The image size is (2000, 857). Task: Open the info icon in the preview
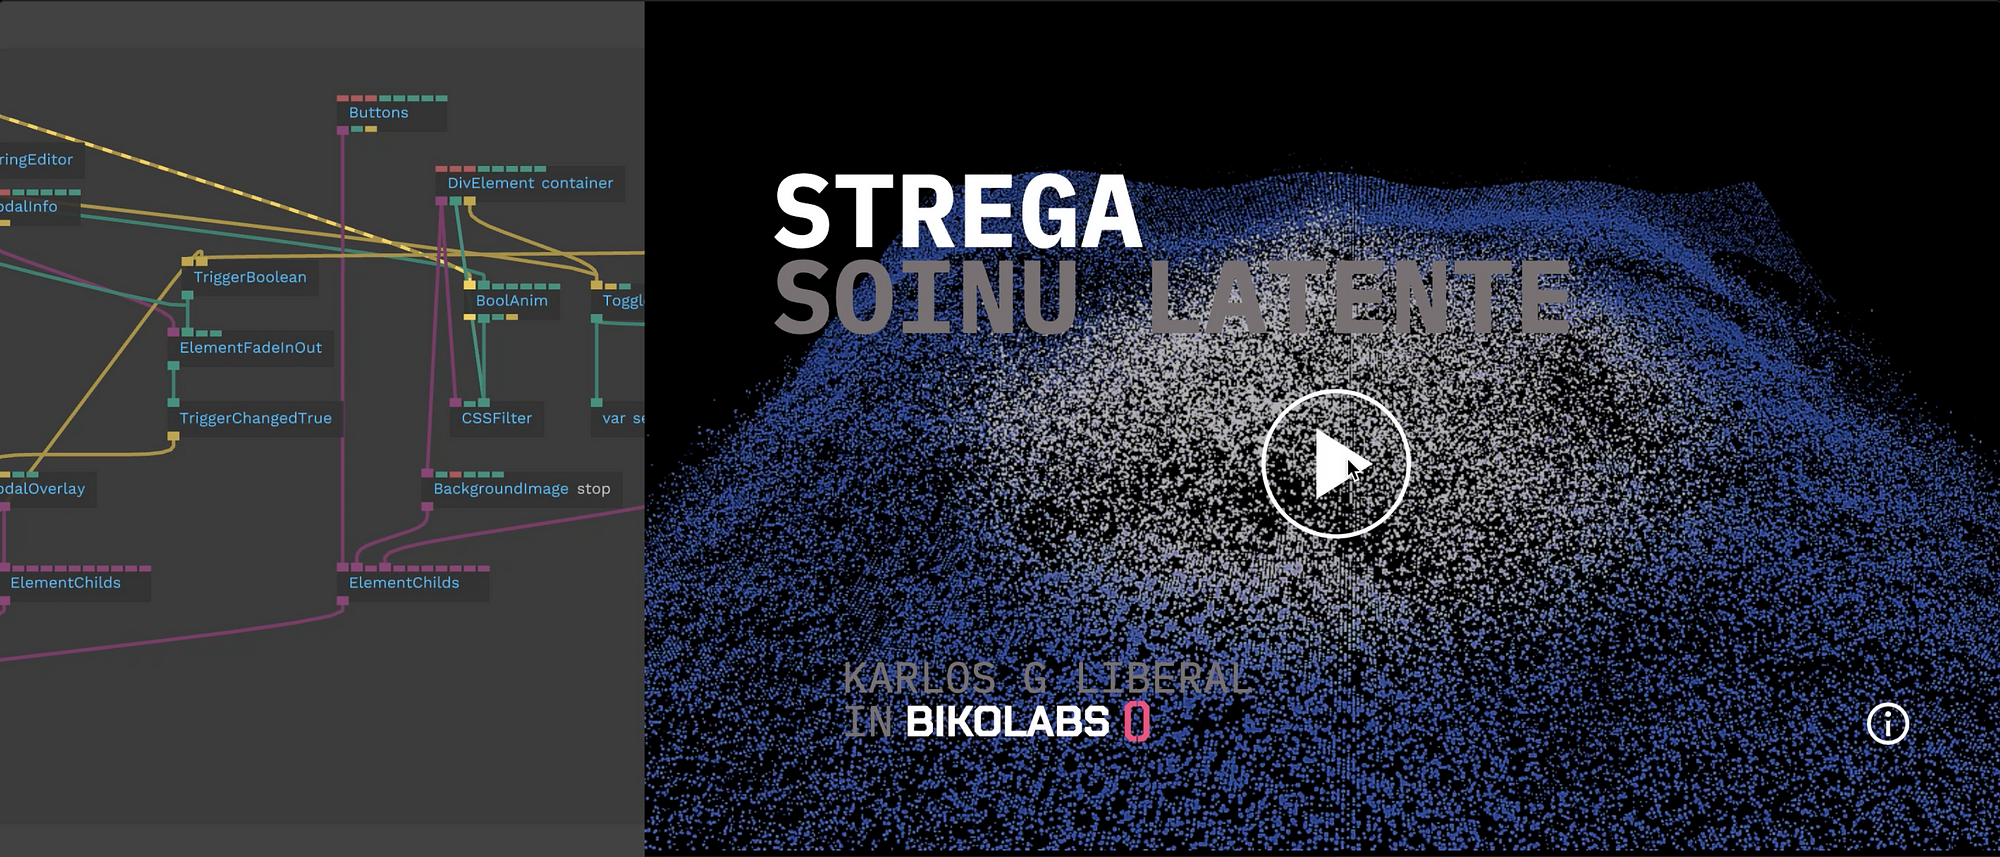coord(1887,723)
